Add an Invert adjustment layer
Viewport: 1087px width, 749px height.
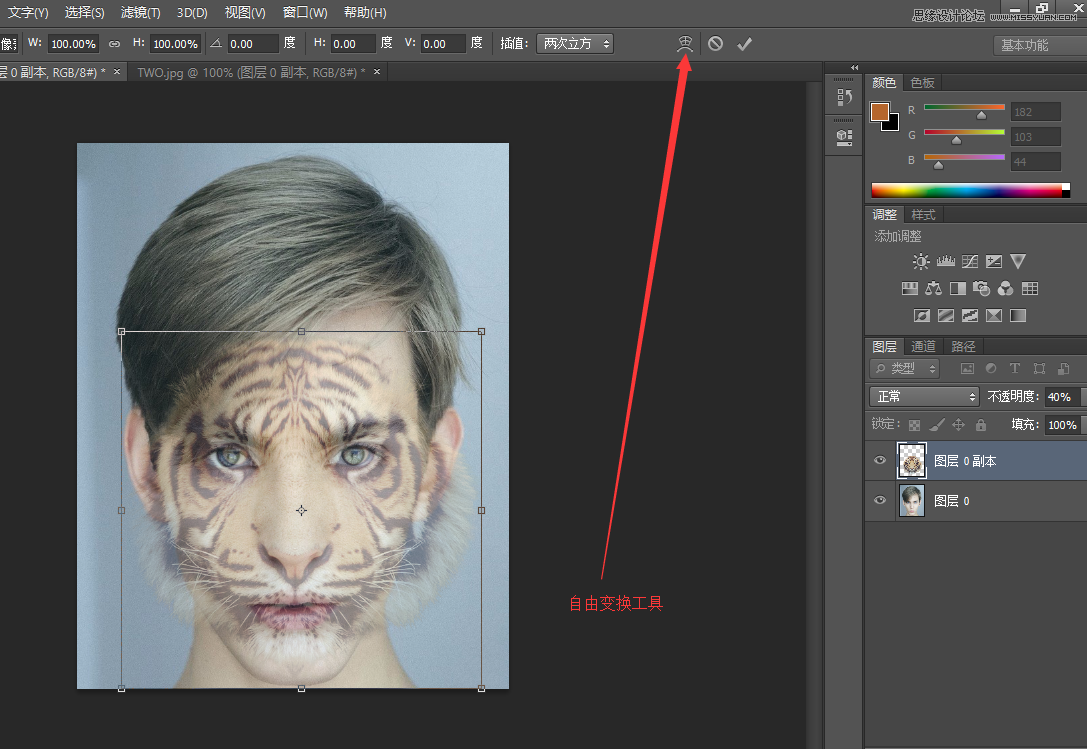click(x=921, y=316)
